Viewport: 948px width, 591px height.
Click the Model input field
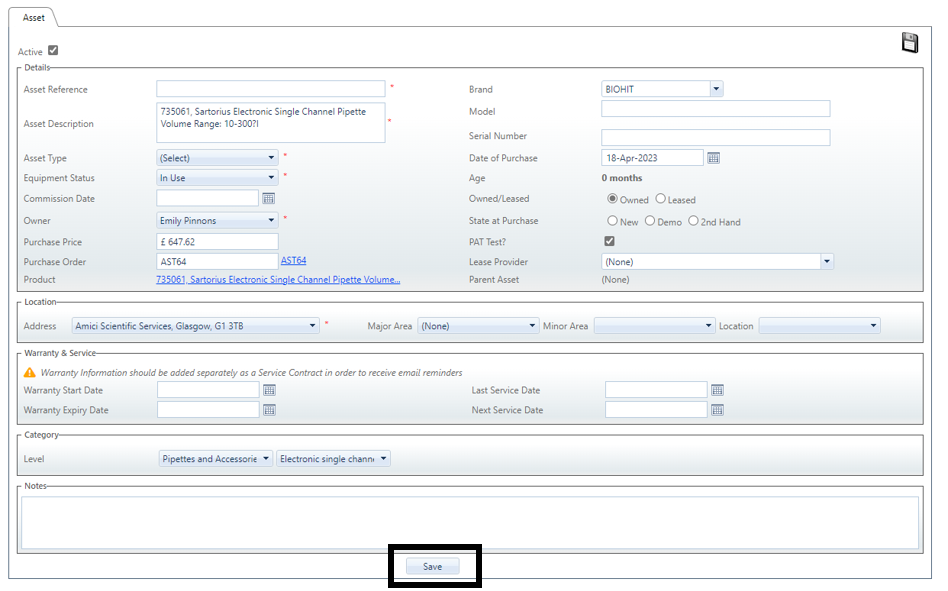[716, 109]
